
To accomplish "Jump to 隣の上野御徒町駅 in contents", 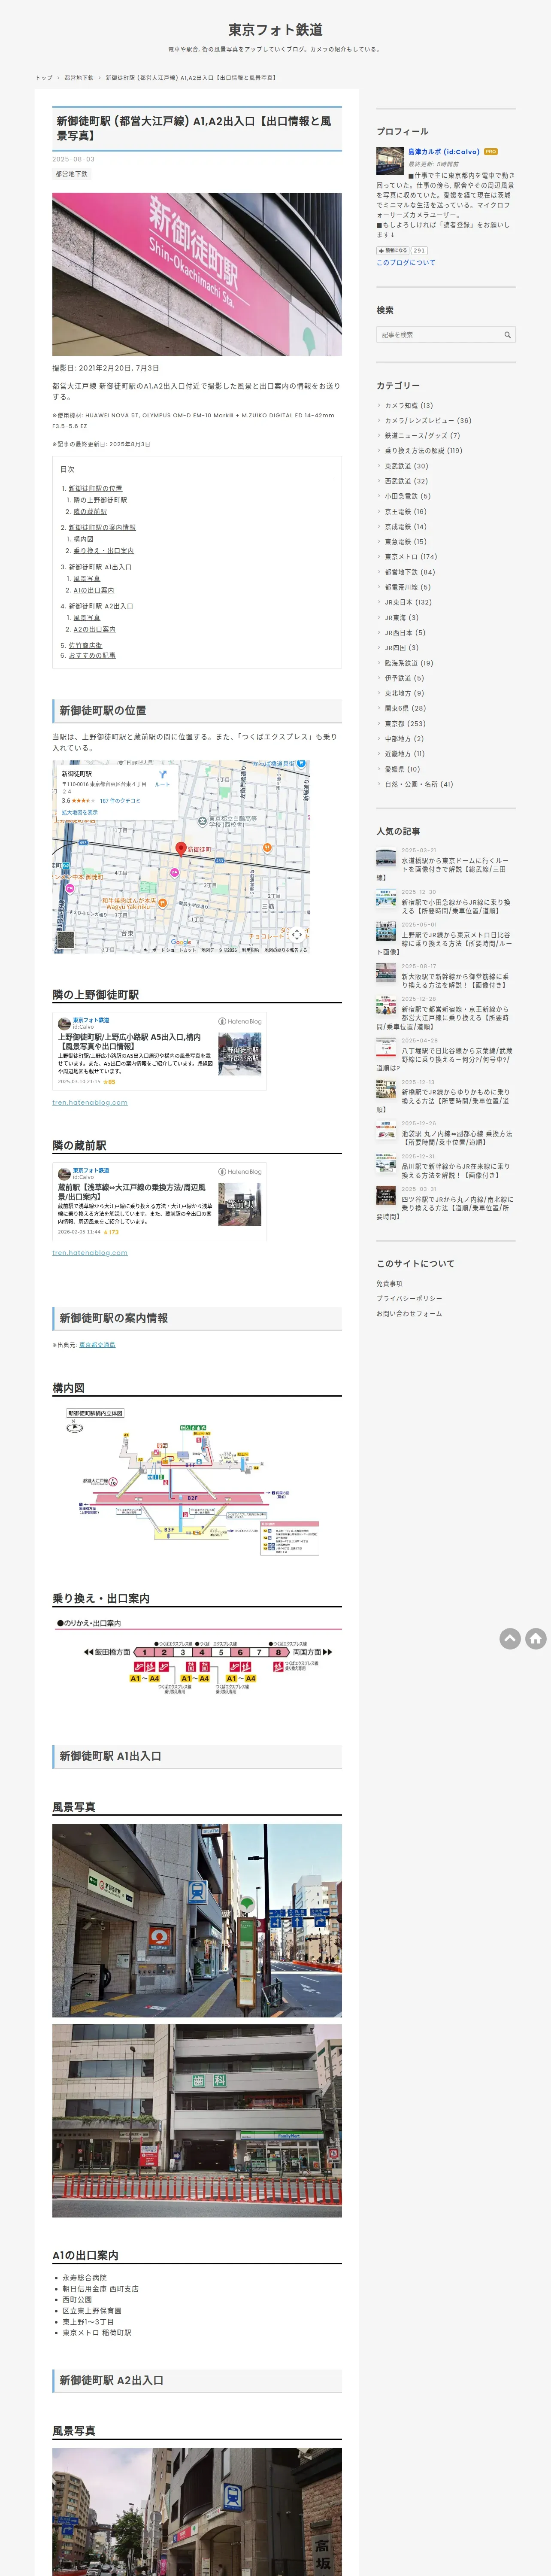I will pos(100,500).
